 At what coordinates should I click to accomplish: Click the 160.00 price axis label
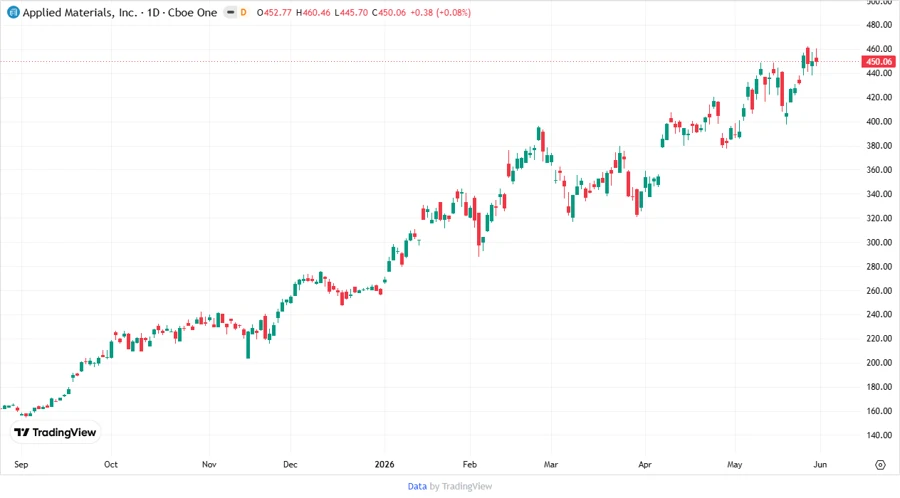pyautogui.click(x=879, y=411)
